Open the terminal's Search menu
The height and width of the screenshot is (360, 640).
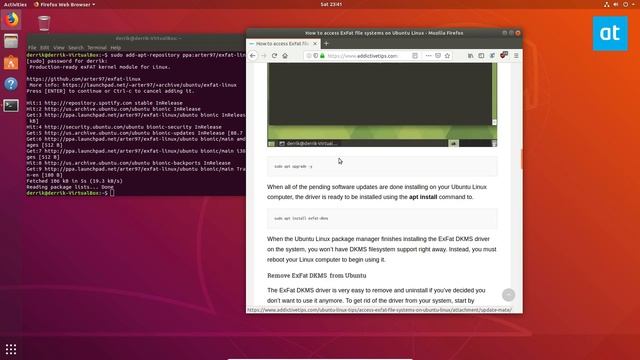76,48
